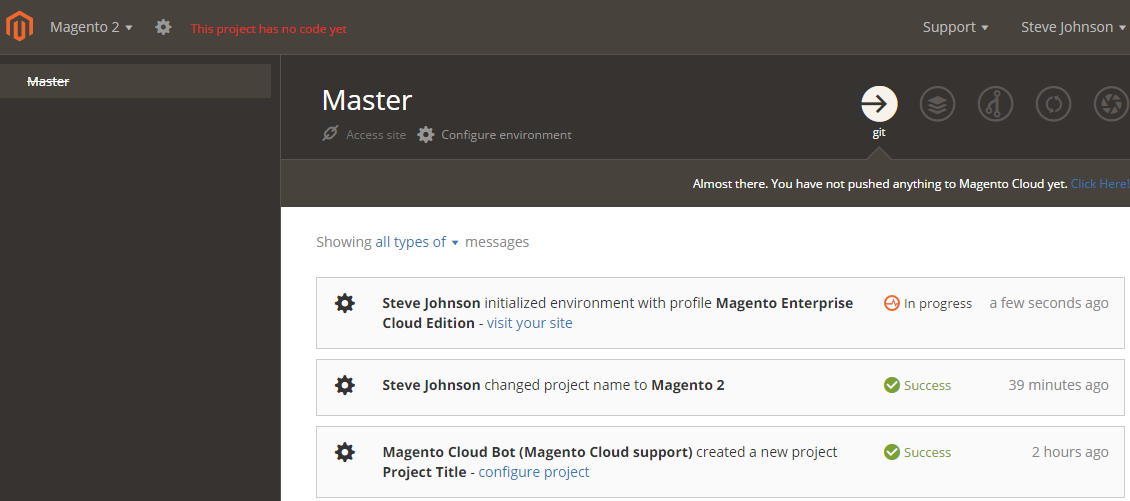Click the '39 minutes ago' timestamp
The width and height of the screenshot is (1130, 501).
[1058, 385]
